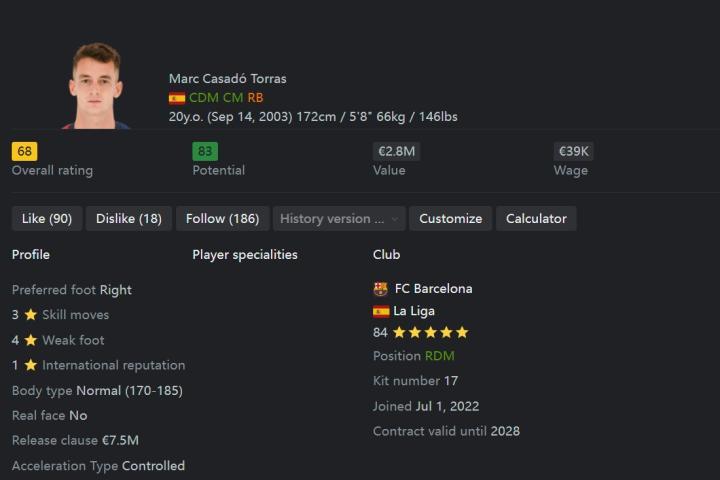
Task: Click Marc Casadó's player portrait
Action: pos(96,86)
